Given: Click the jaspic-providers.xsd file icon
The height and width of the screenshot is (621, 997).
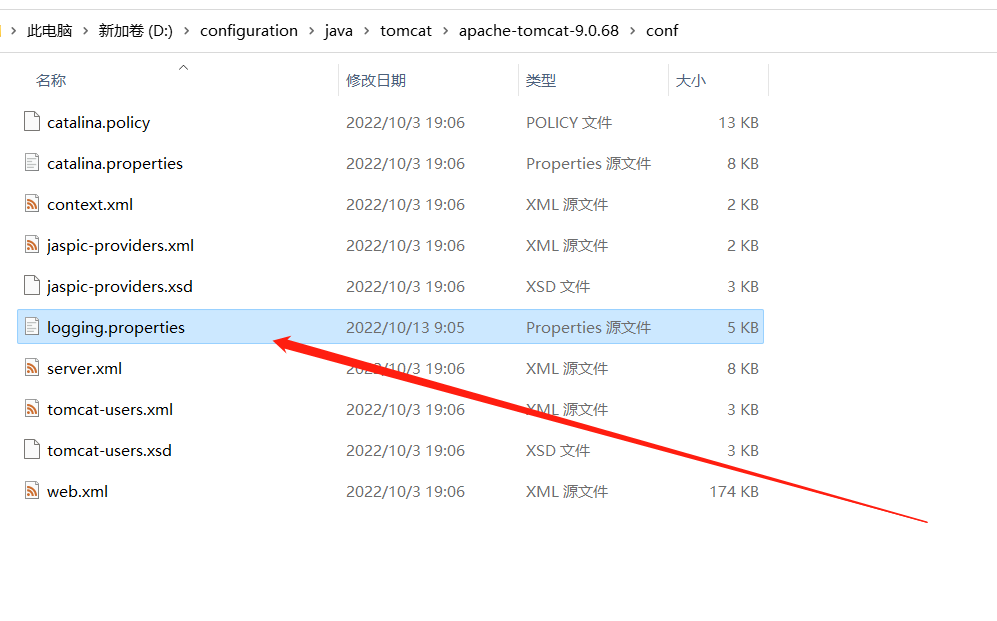Looking at the screenshot, I should [32, 286].
